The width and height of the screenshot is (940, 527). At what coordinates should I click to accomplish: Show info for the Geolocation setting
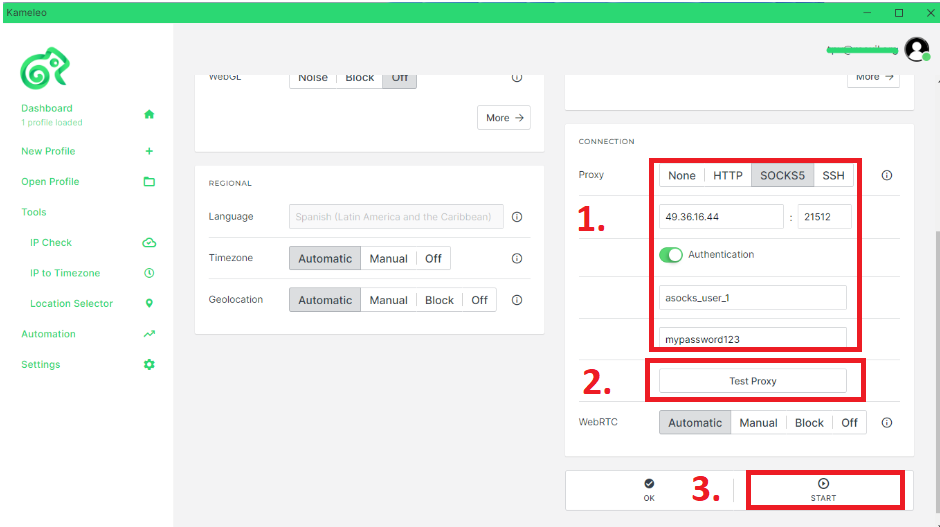pos(517,300)
